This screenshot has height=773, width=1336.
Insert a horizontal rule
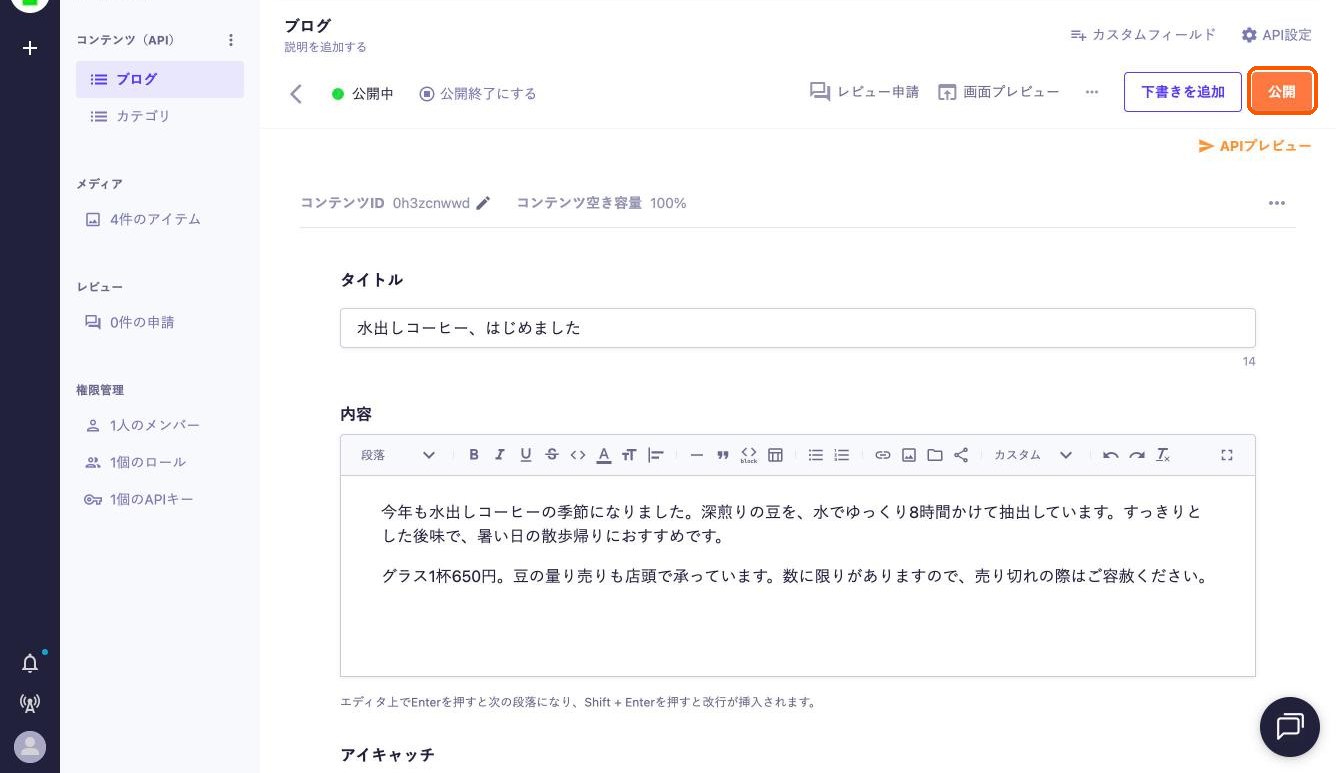click(697, 455)
